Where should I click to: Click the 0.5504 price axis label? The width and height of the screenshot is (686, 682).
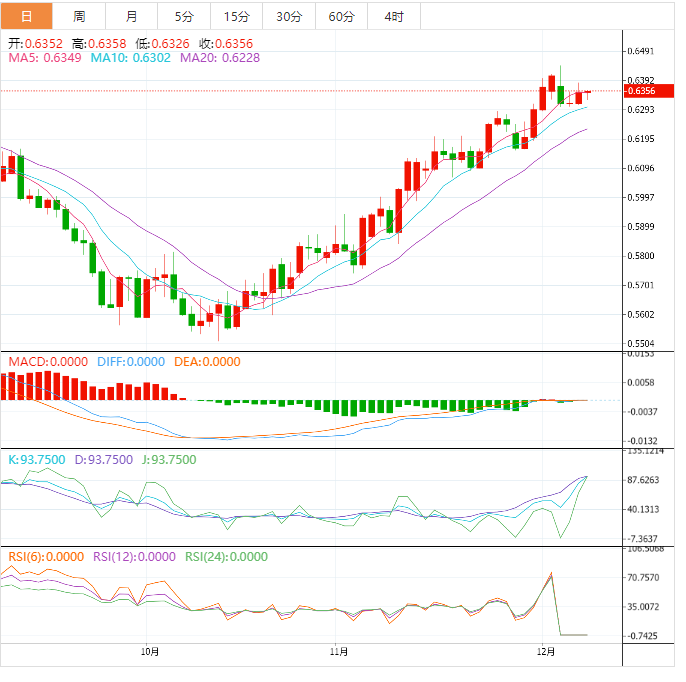[641, 343]
